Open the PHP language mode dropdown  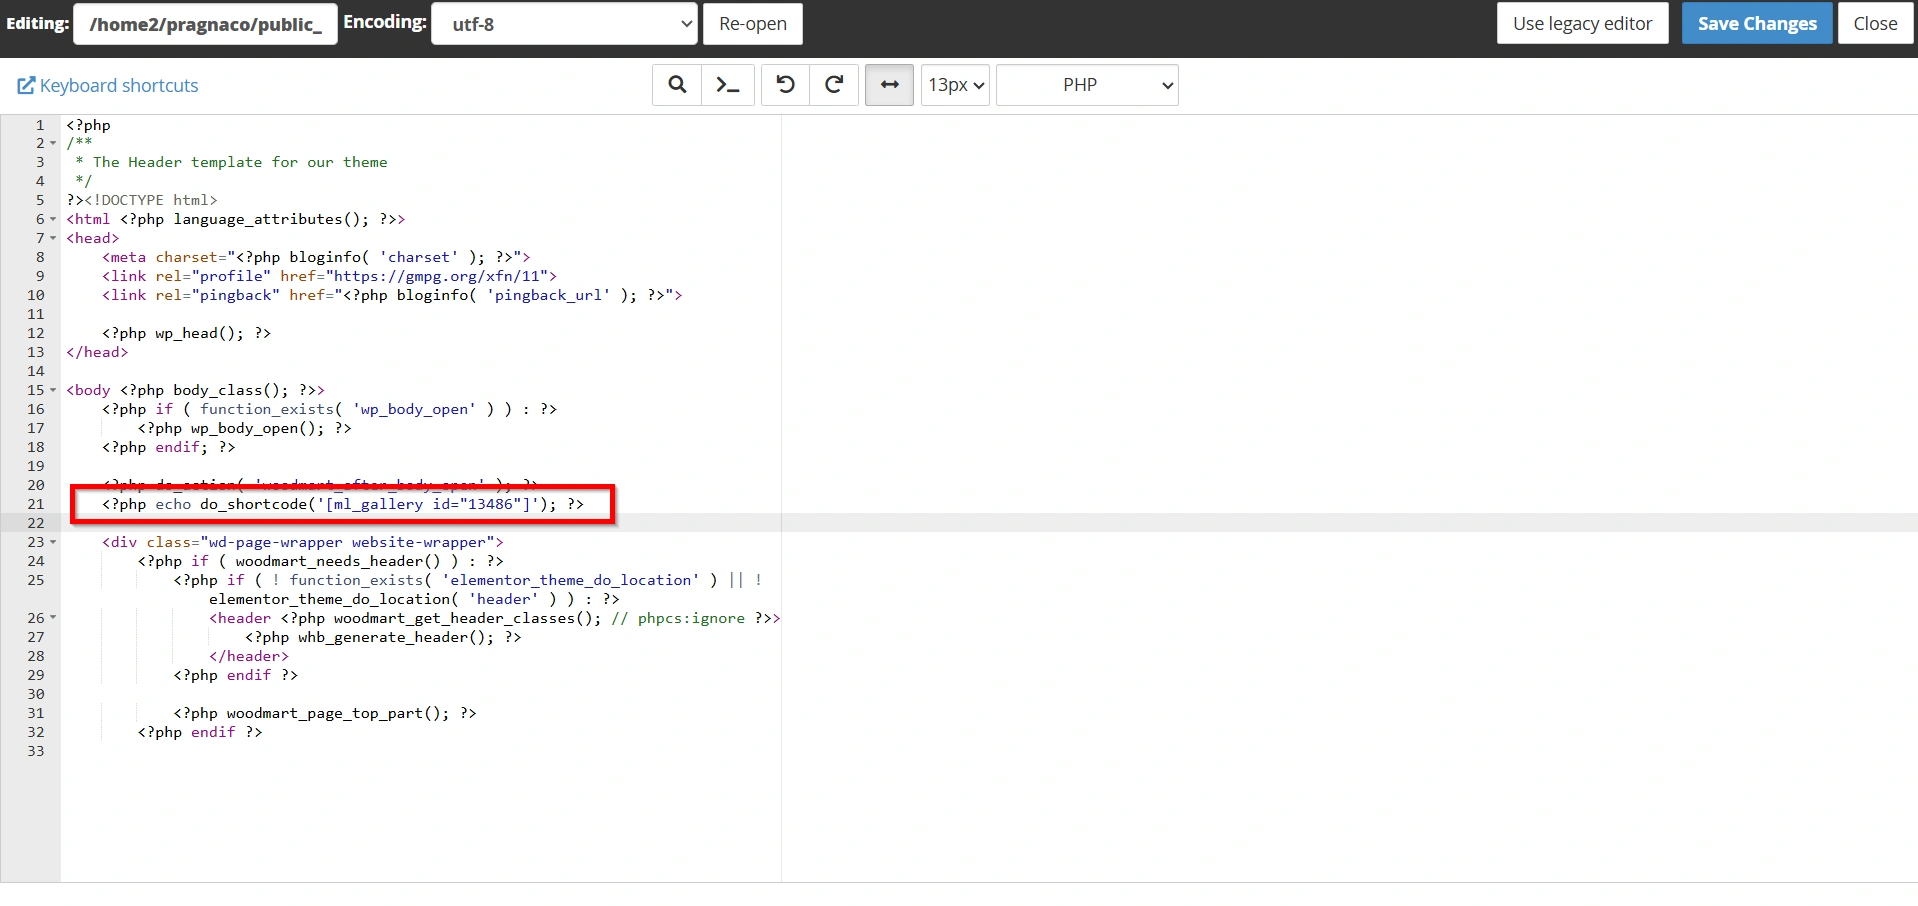pos(1087,85)
